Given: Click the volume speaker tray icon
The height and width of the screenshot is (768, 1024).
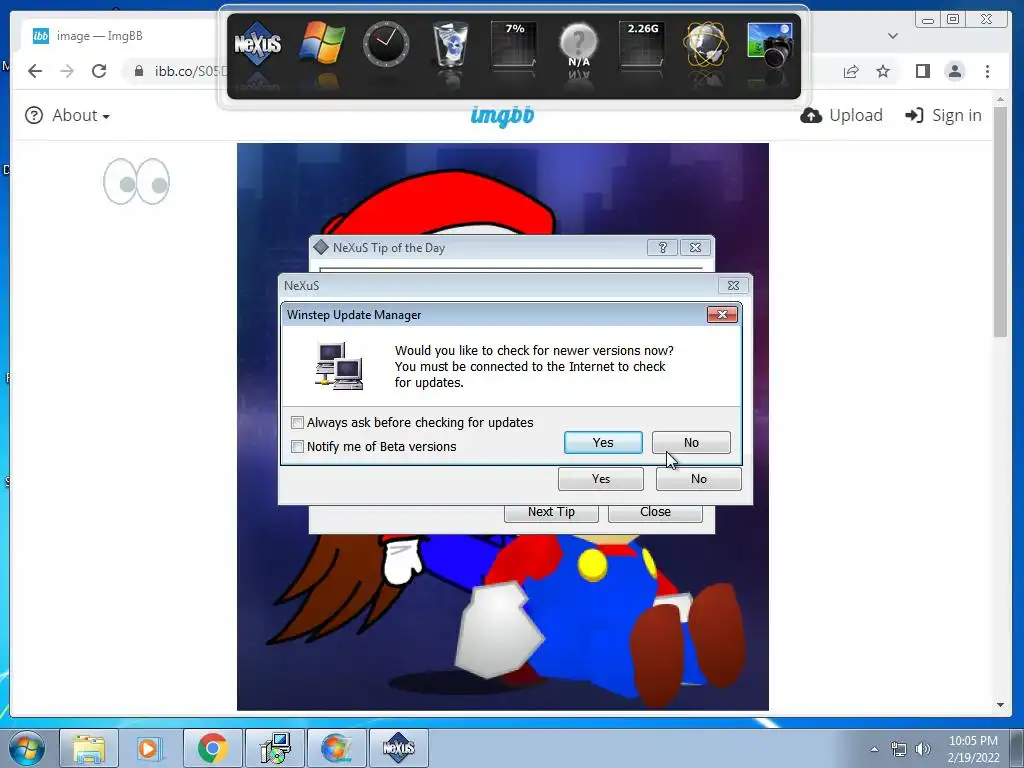Looking at the screenshot, I should tap(923, 749).
